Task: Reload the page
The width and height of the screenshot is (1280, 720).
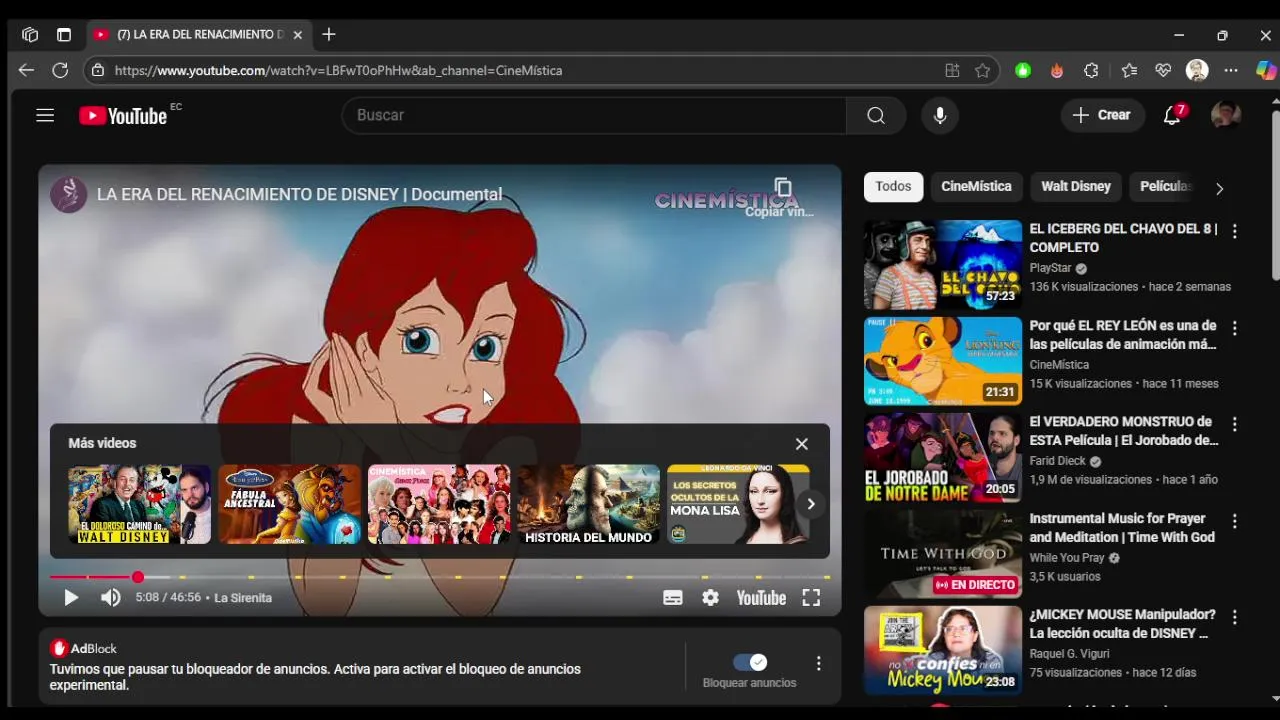Action: click(x=60, y=70)
